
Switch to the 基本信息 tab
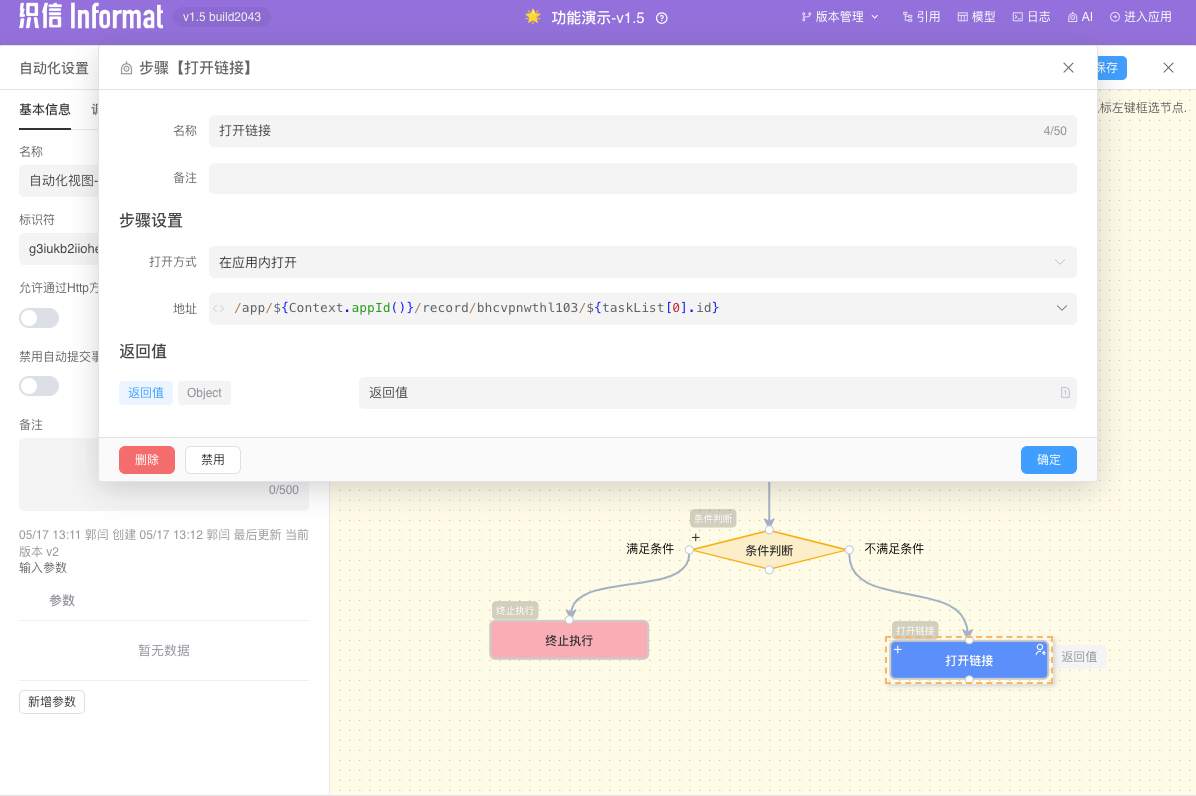click(45, 110)
